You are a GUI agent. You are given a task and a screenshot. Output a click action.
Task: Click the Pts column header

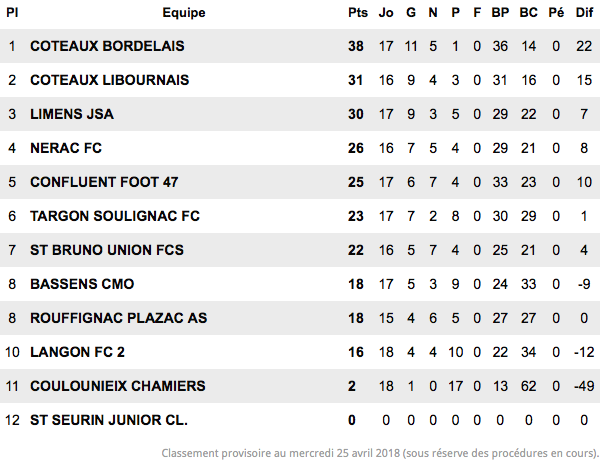(358, 13)
